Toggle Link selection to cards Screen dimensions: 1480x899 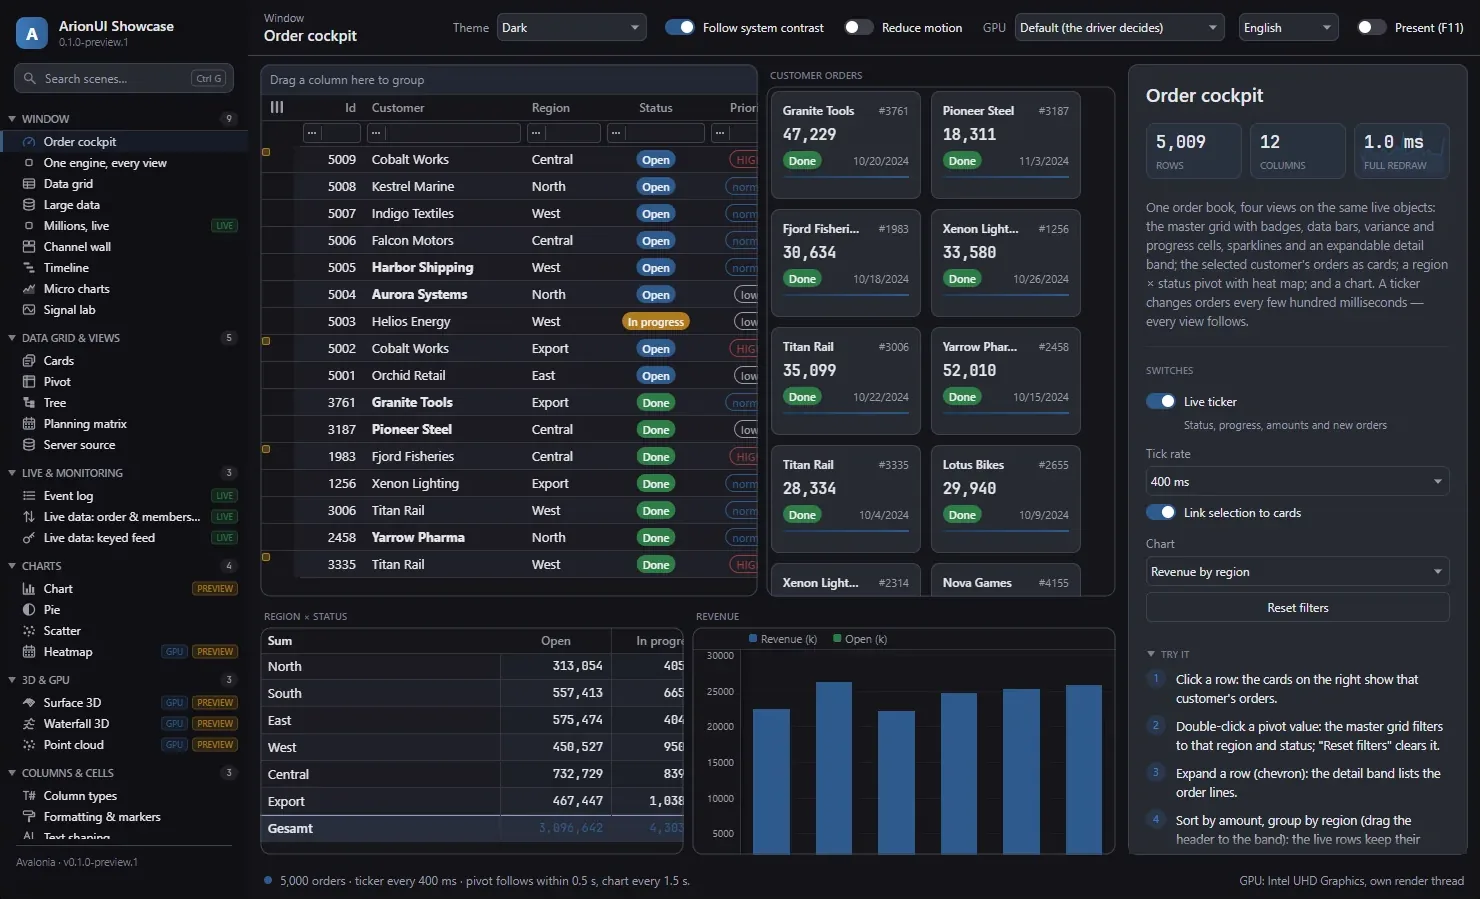(x=1161, y=512)
